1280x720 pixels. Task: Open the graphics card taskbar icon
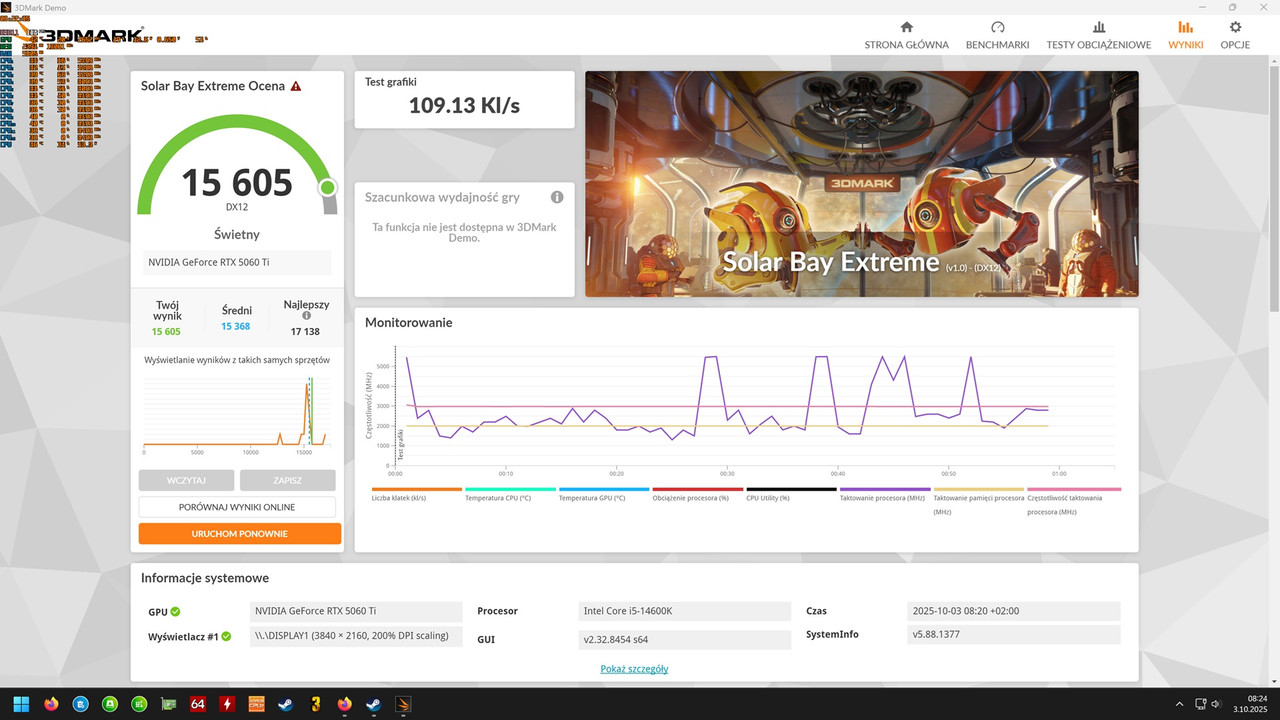(169, 704)
